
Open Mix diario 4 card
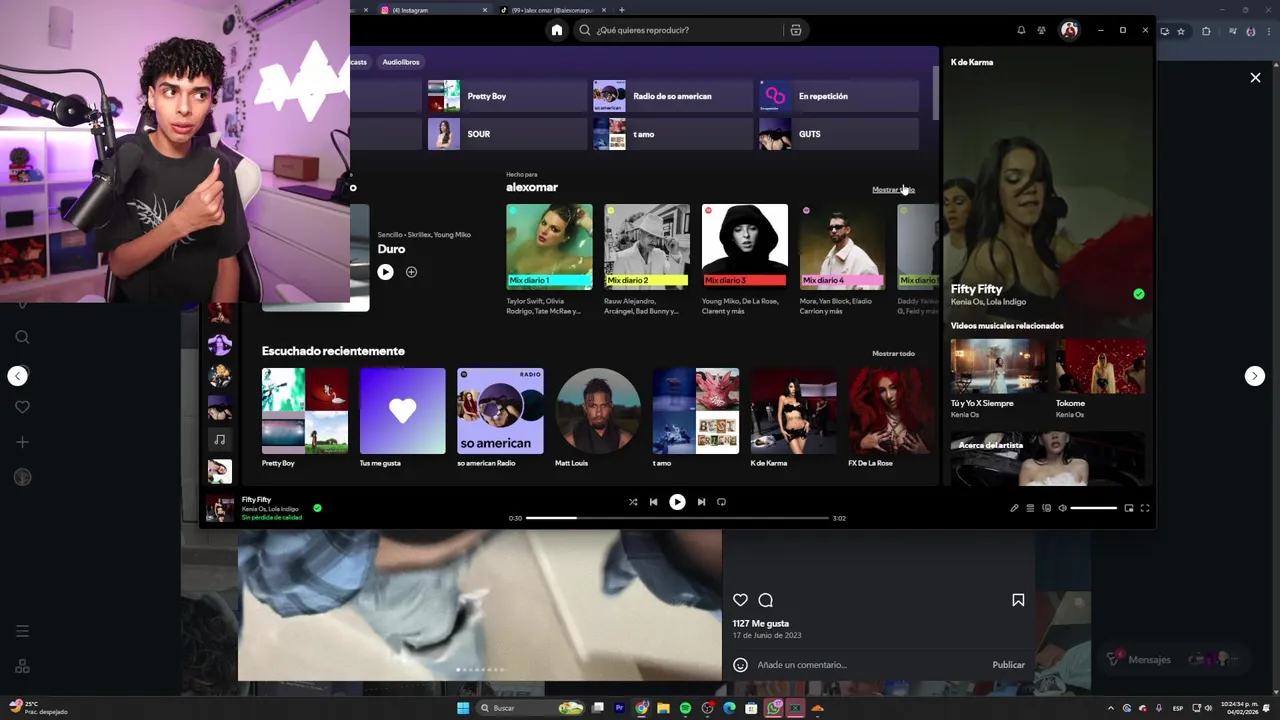point(842,260)
